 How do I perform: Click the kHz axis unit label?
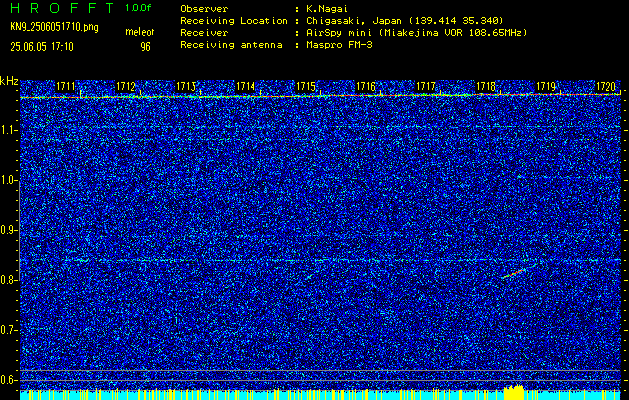tap(9, 81)
